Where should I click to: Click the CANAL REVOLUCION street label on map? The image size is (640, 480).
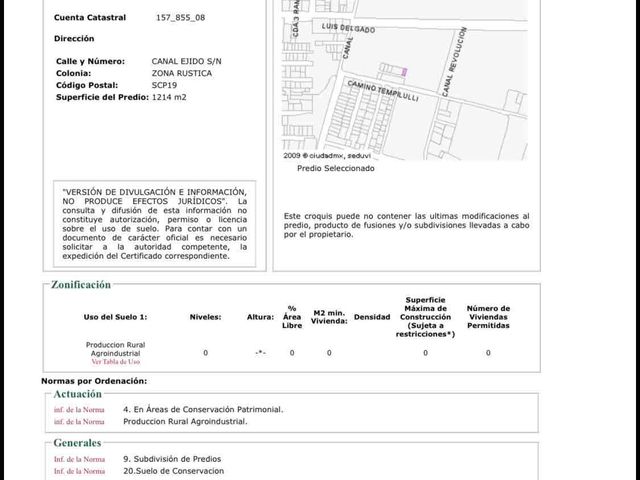coord(454,62)
